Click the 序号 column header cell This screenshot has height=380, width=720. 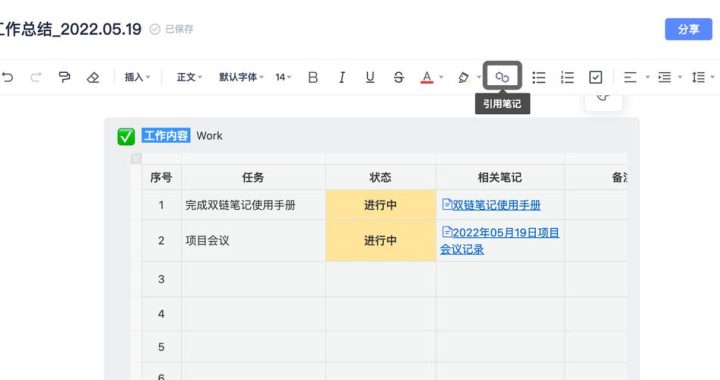click(161, 177)
